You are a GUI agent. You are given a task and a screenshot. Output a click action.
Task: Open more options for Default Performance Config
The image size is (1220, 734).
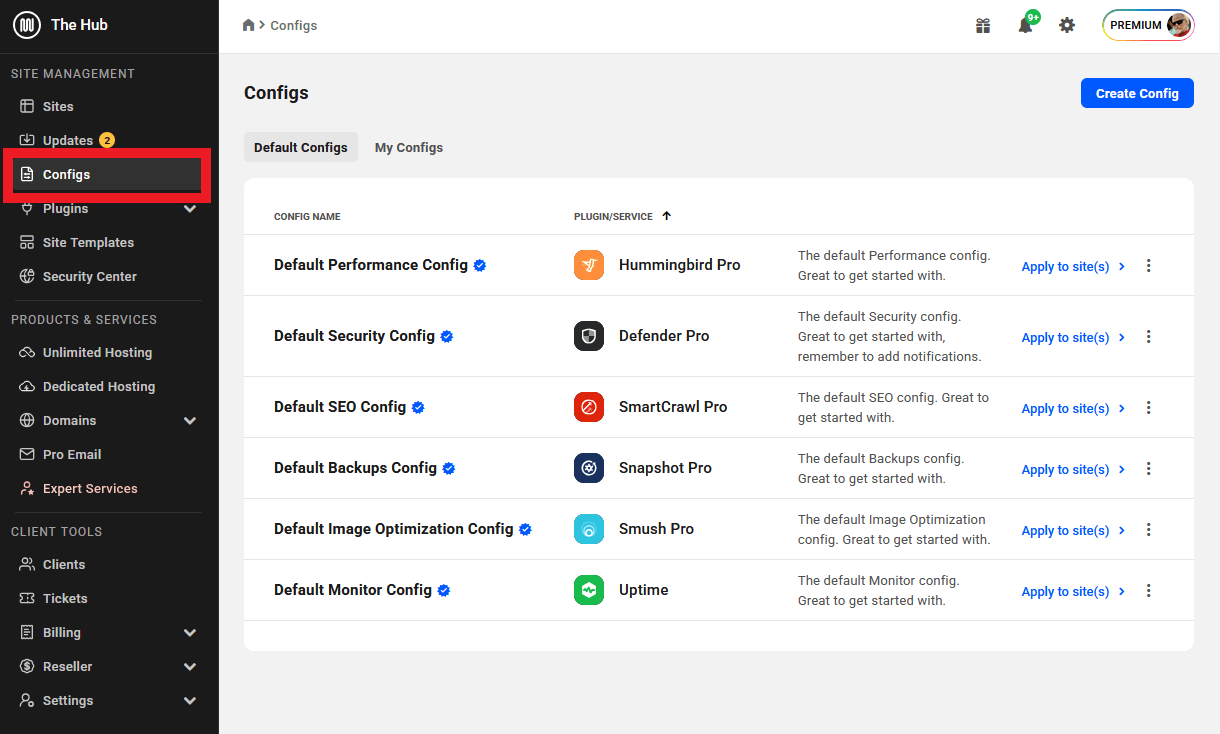tap(1148, 266)
